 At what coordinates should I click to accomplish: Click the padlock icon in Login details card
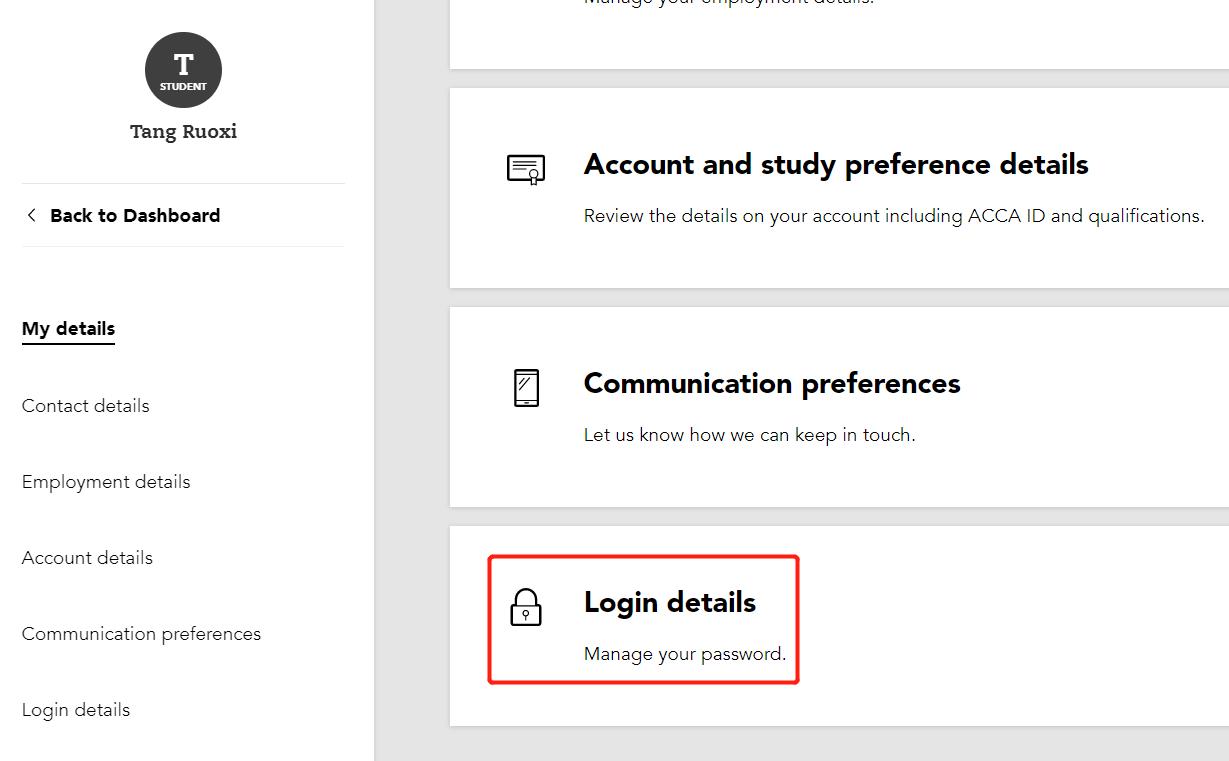[x=526, y=607]
